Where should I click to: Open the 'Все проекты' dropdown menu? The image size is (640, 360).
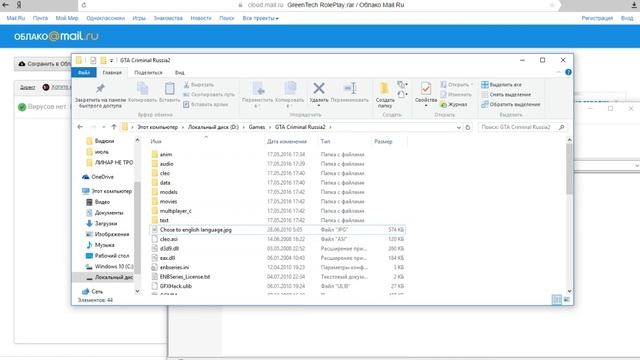coord(260,18)
